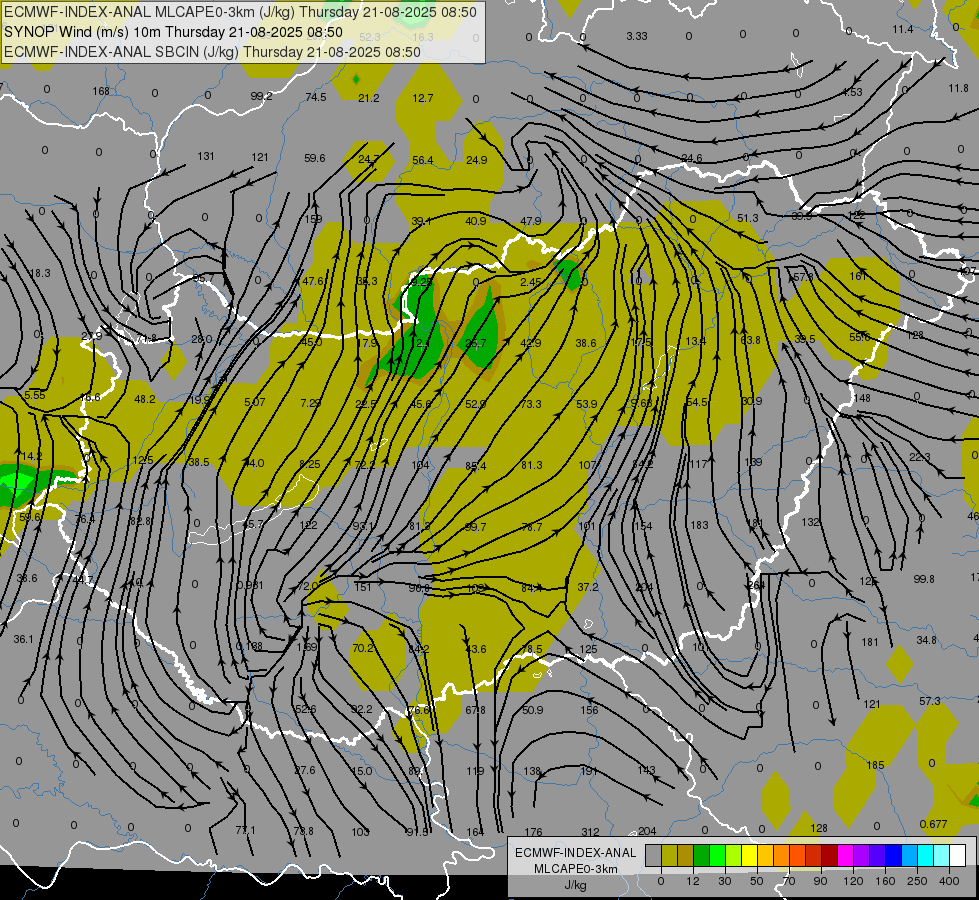The height and width of the screenshot is (900, 979).
Task: Click the map value 13.4
Action: tap(696, 341)
